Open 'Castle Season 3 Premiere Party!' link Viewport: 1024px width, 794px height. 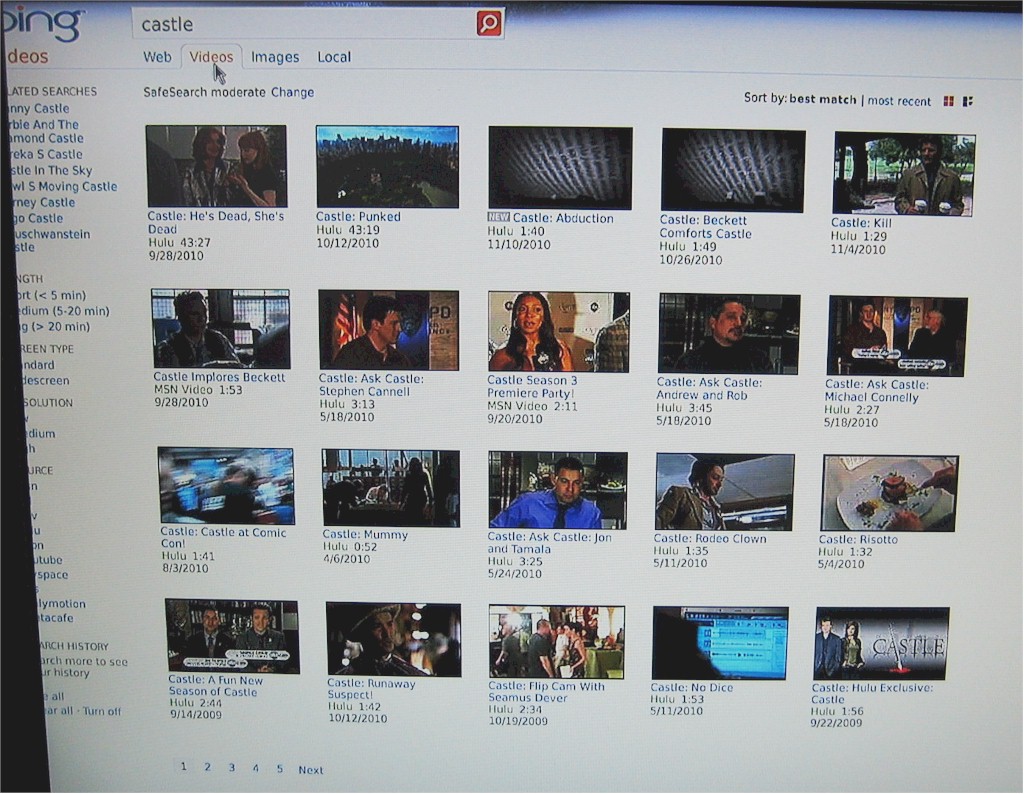(x=532, y=387)
